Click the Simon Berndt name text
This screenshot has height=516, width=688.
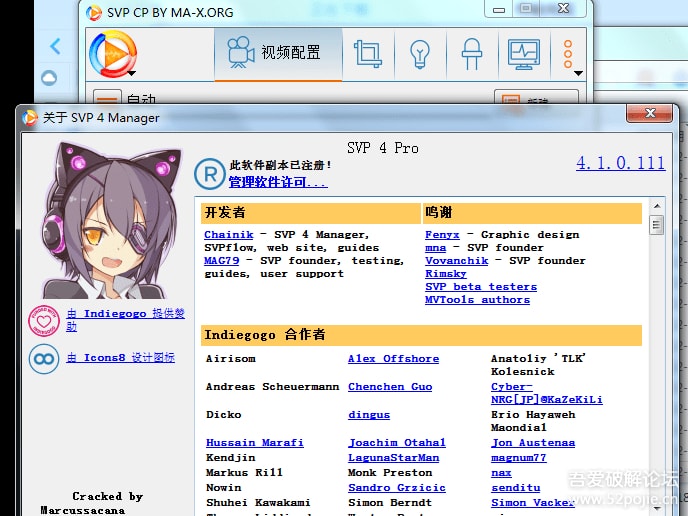click(390, 503)
